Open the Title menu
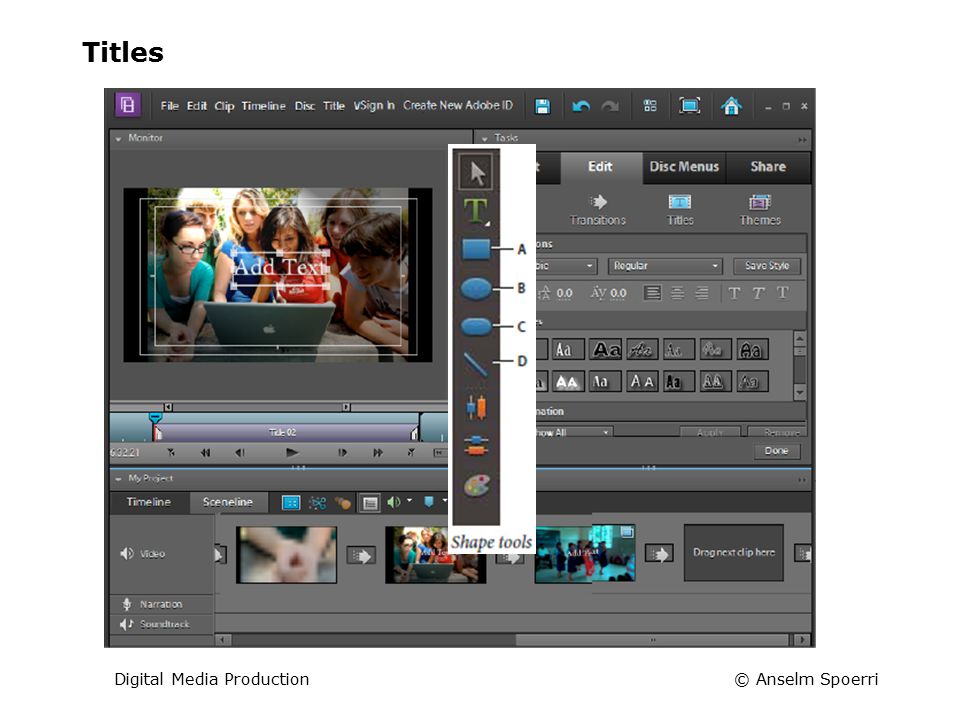 (334, 106)
